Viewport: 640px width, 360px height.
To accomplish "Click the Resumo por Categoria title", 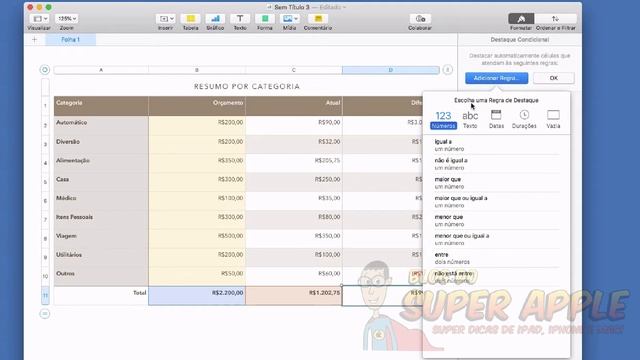I will pos(247,87).
